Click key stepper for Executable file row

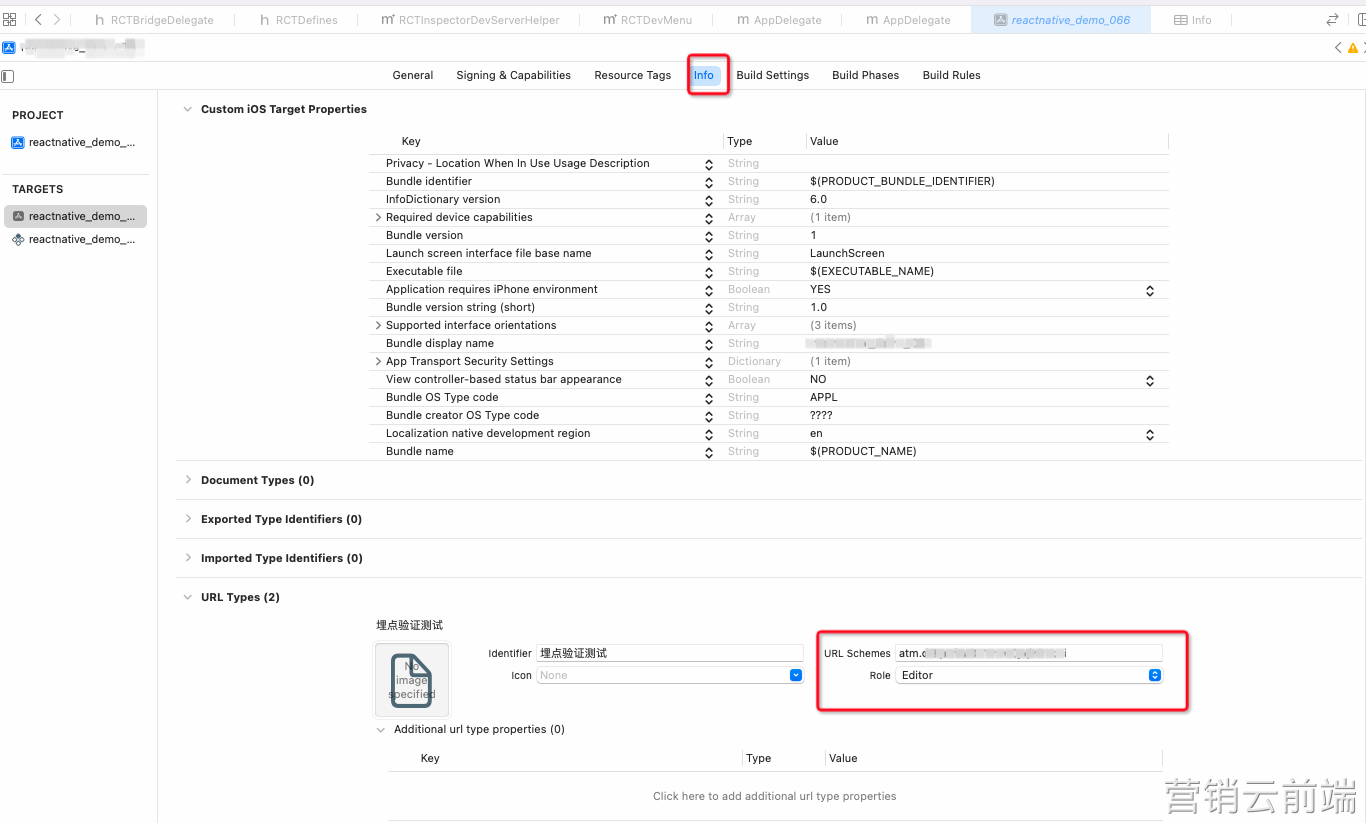[x=708, y=272]
